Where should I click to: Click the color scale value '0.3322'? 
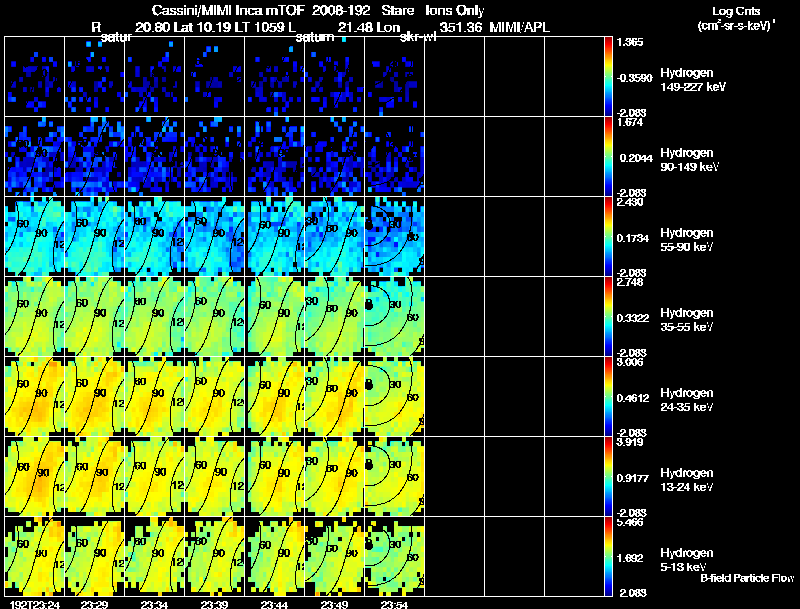(x=633, y=318)
